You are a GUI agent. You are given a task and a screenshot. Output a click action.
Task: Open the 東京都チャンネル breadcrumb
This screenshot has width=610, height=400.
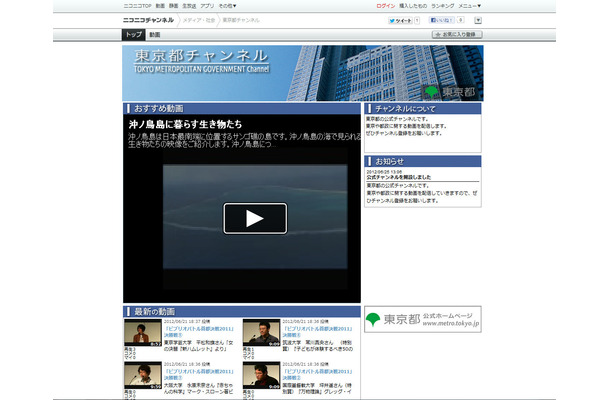coord(241,20)
